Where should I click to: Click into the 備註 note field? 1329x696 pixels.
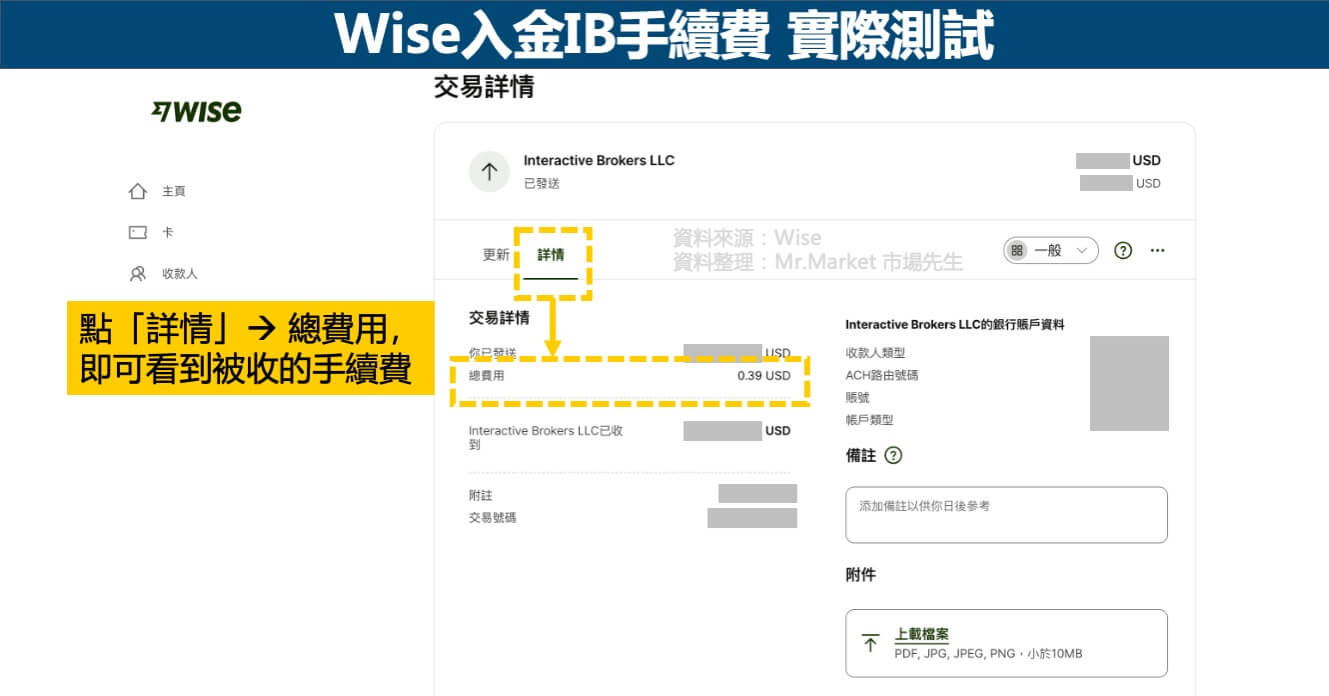tap(1006, 515)
